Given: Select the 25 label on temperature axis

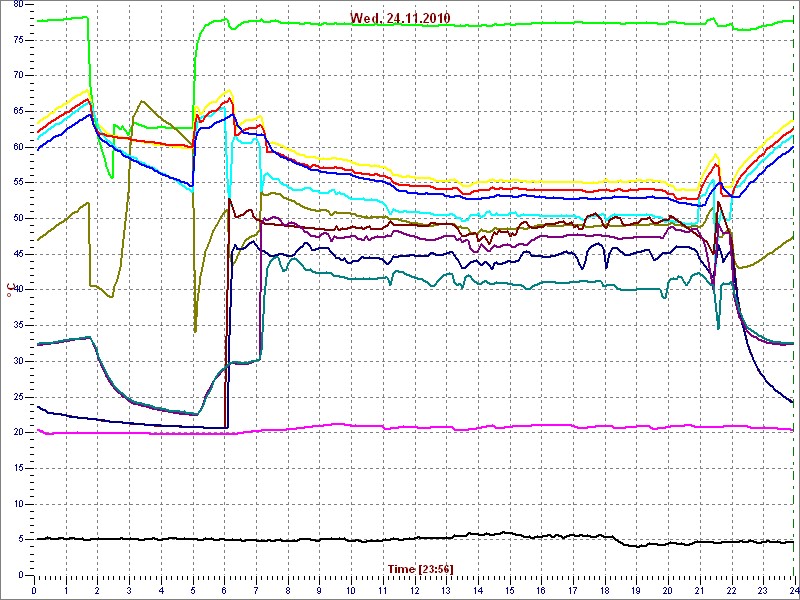Looking at the screenshot, I should [17, 397].
